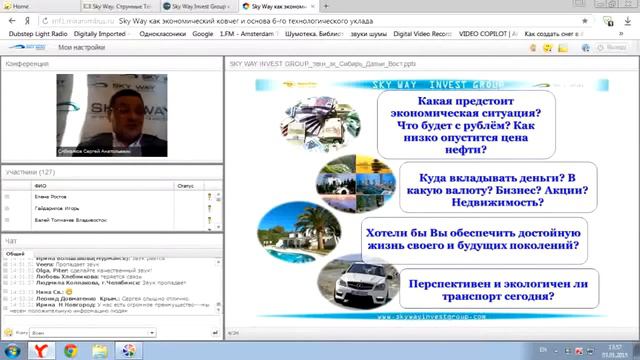Click the yellow folder icon in webinar toolbar
This screenshot has width=640, height=360.
tap(563, 48)
